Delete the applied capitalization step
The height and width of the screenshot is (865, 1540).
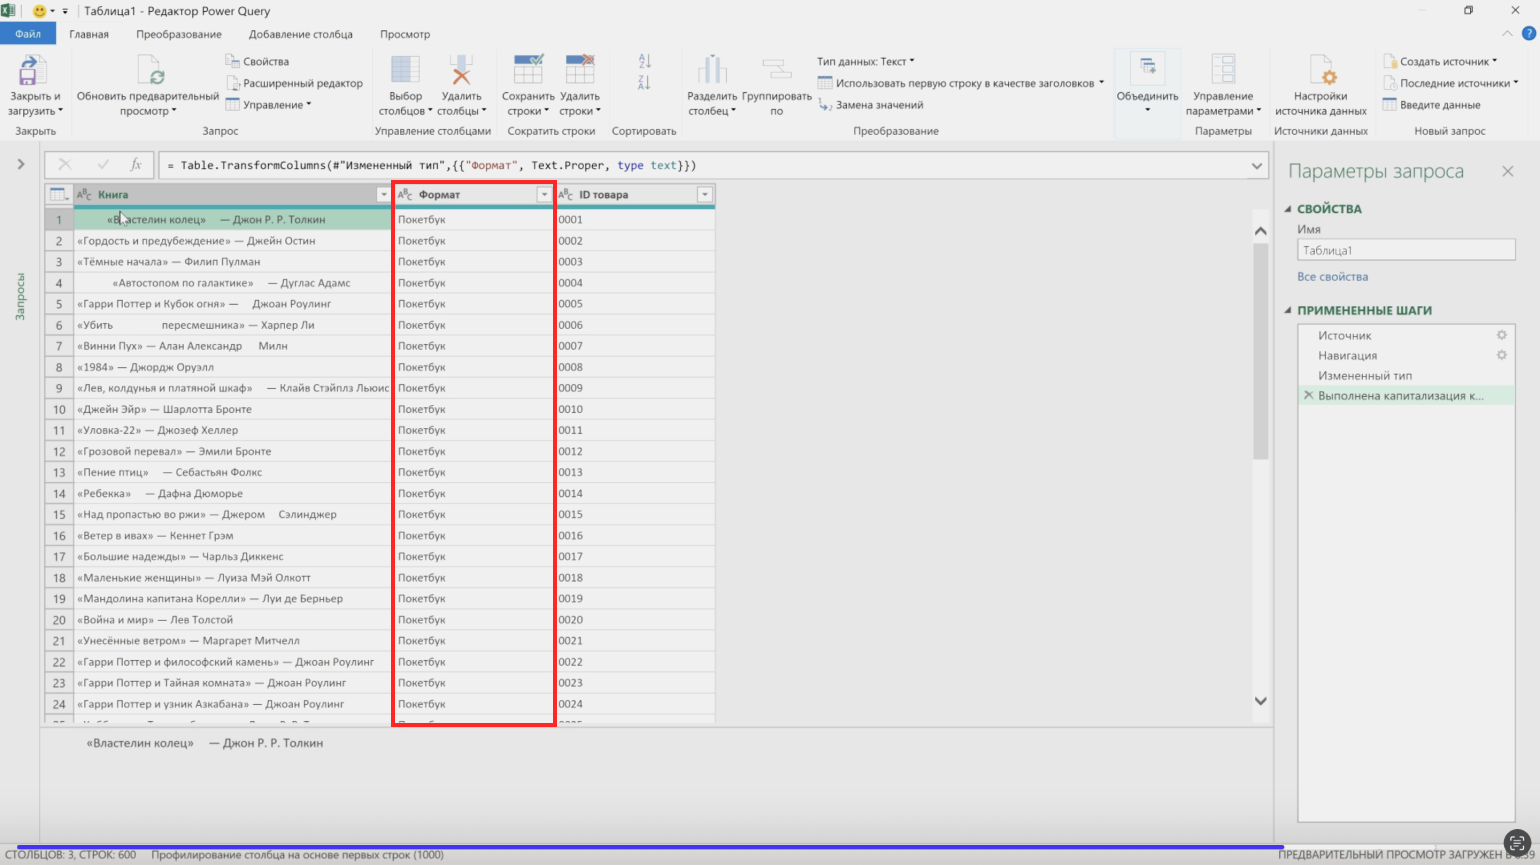tap(1308, 396)
